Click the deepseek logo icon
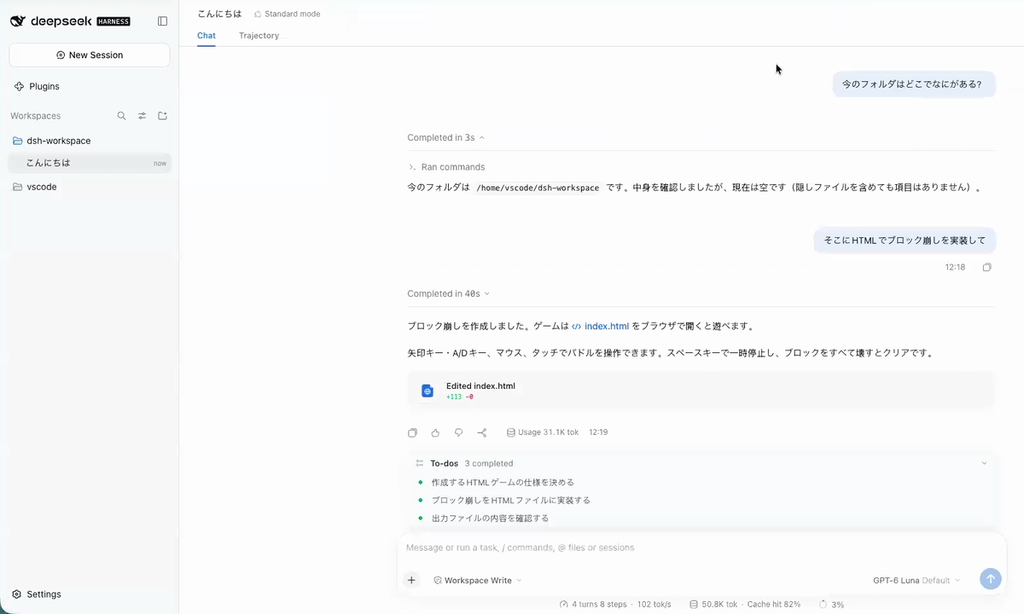The height and width of the screenshot is (614, 1024). click(x=18, y=21)
